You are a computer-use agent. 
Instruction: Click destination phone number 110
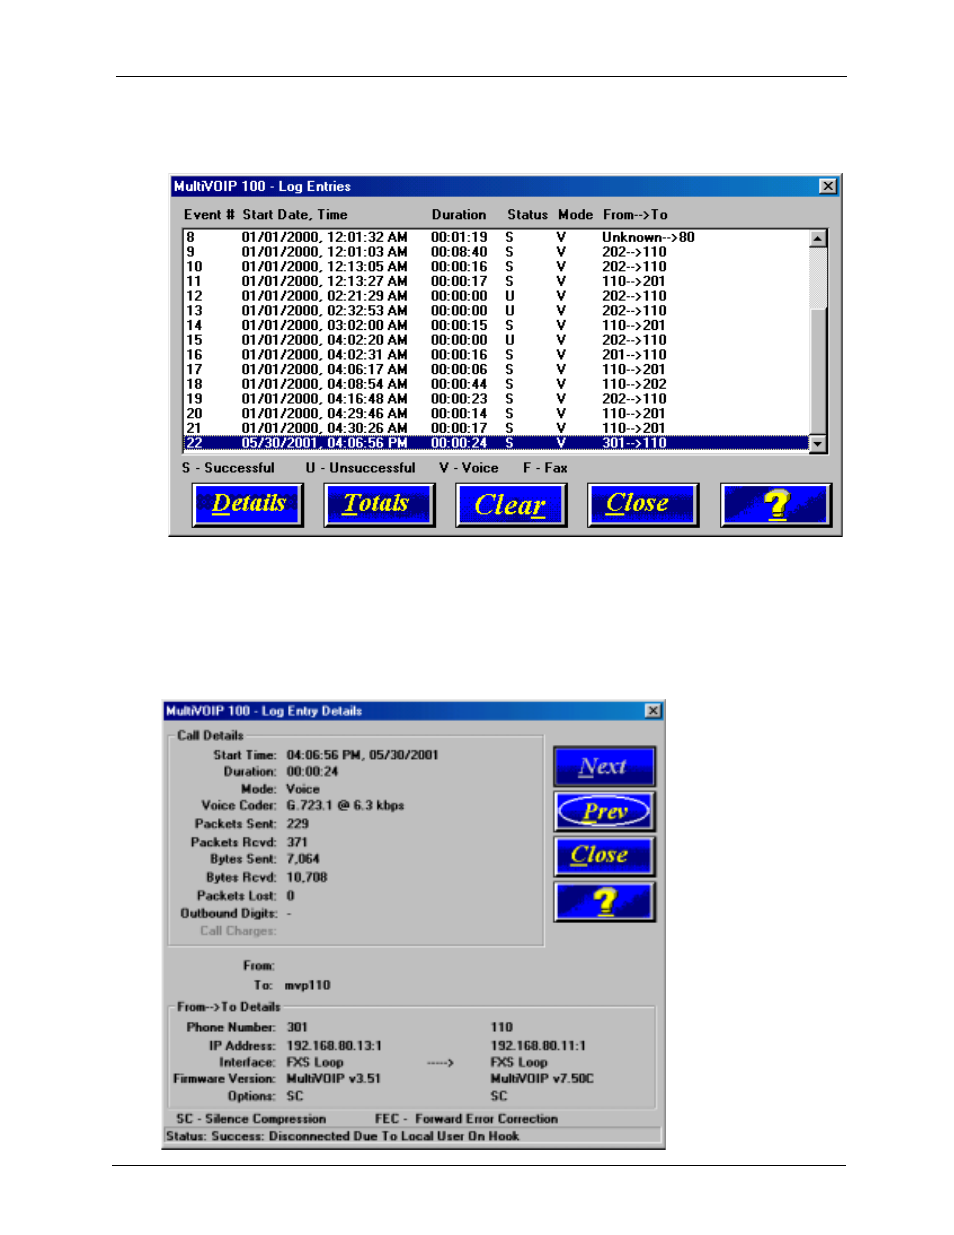(501, 1027)
